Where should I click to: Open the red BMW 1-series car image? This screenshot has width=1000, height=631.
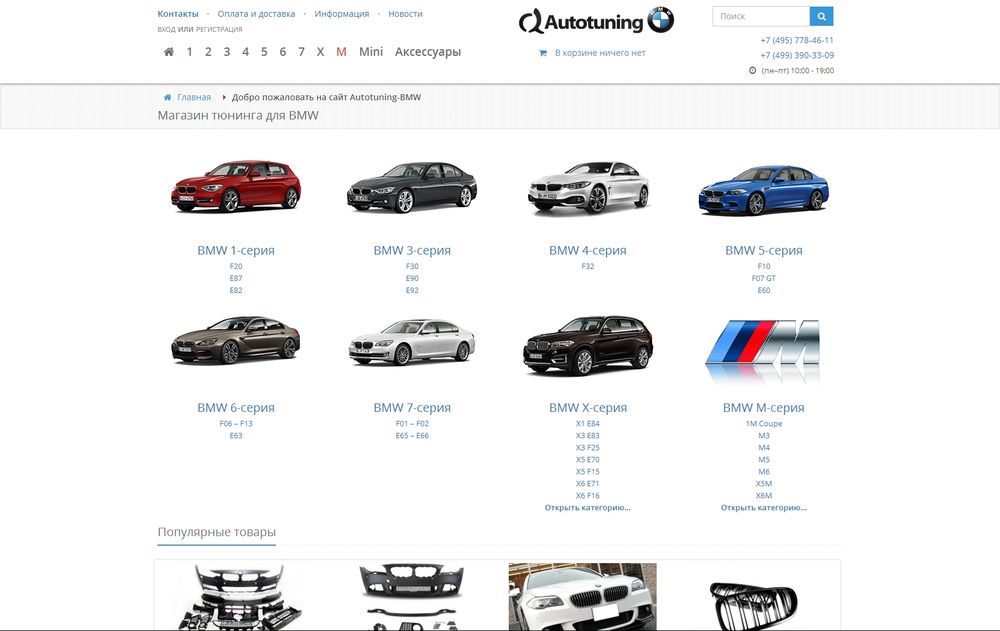(236, 186)
